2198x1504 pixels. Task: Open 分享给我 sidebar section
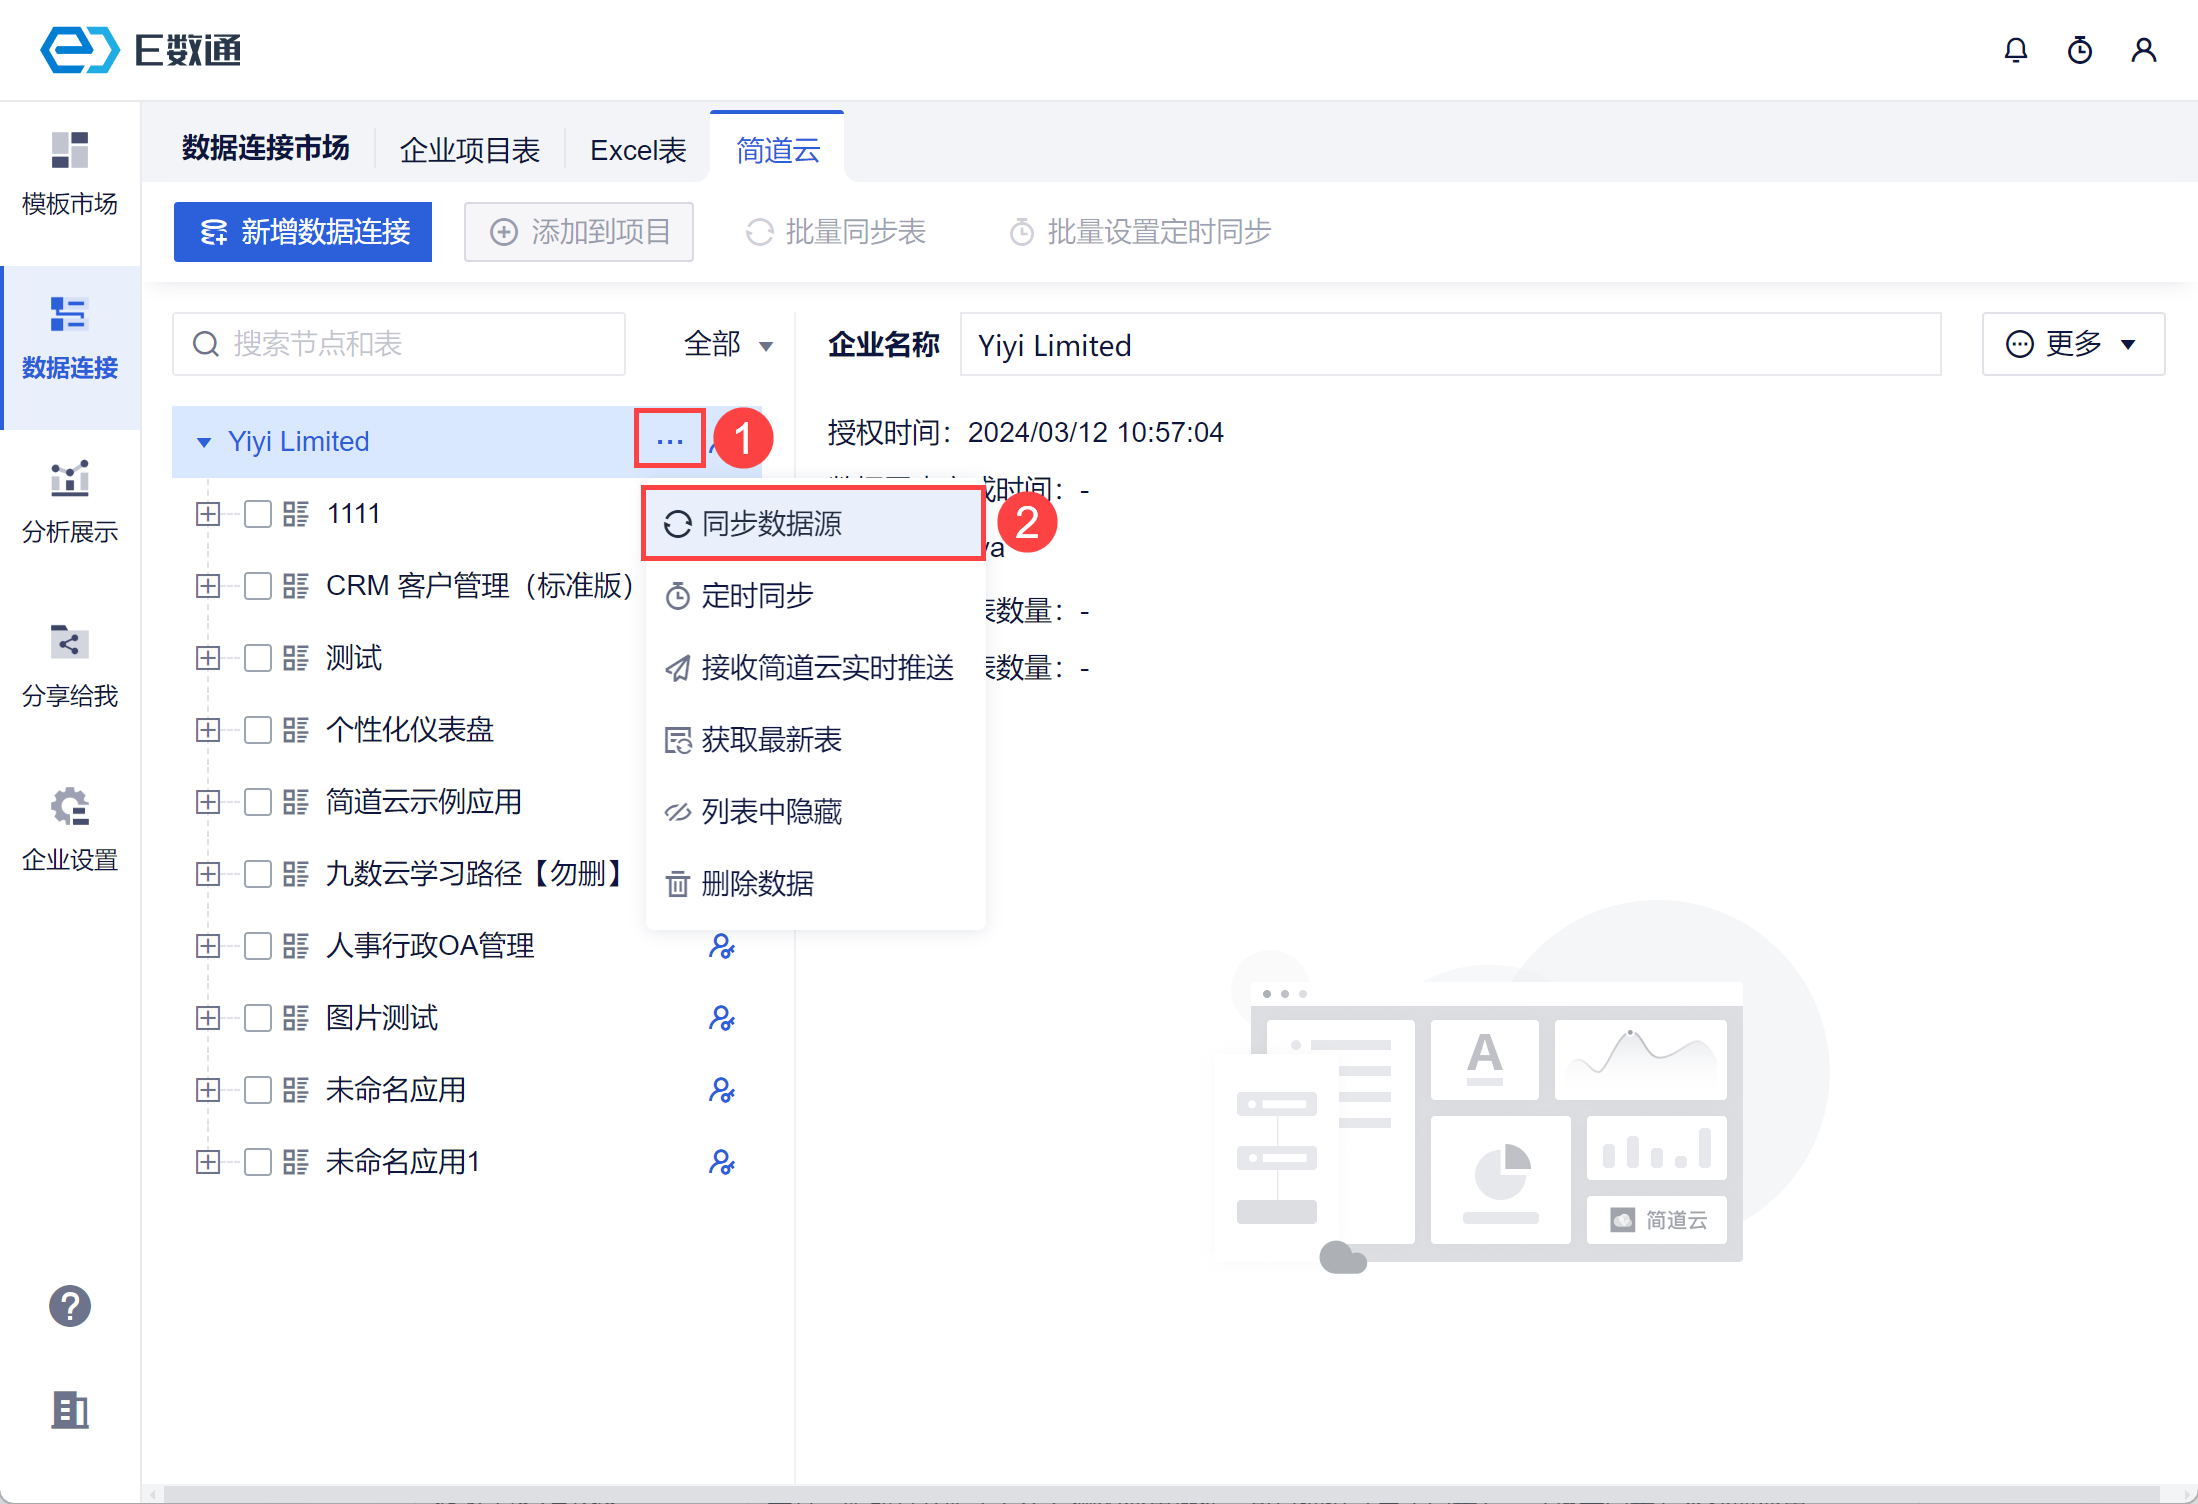70,666
